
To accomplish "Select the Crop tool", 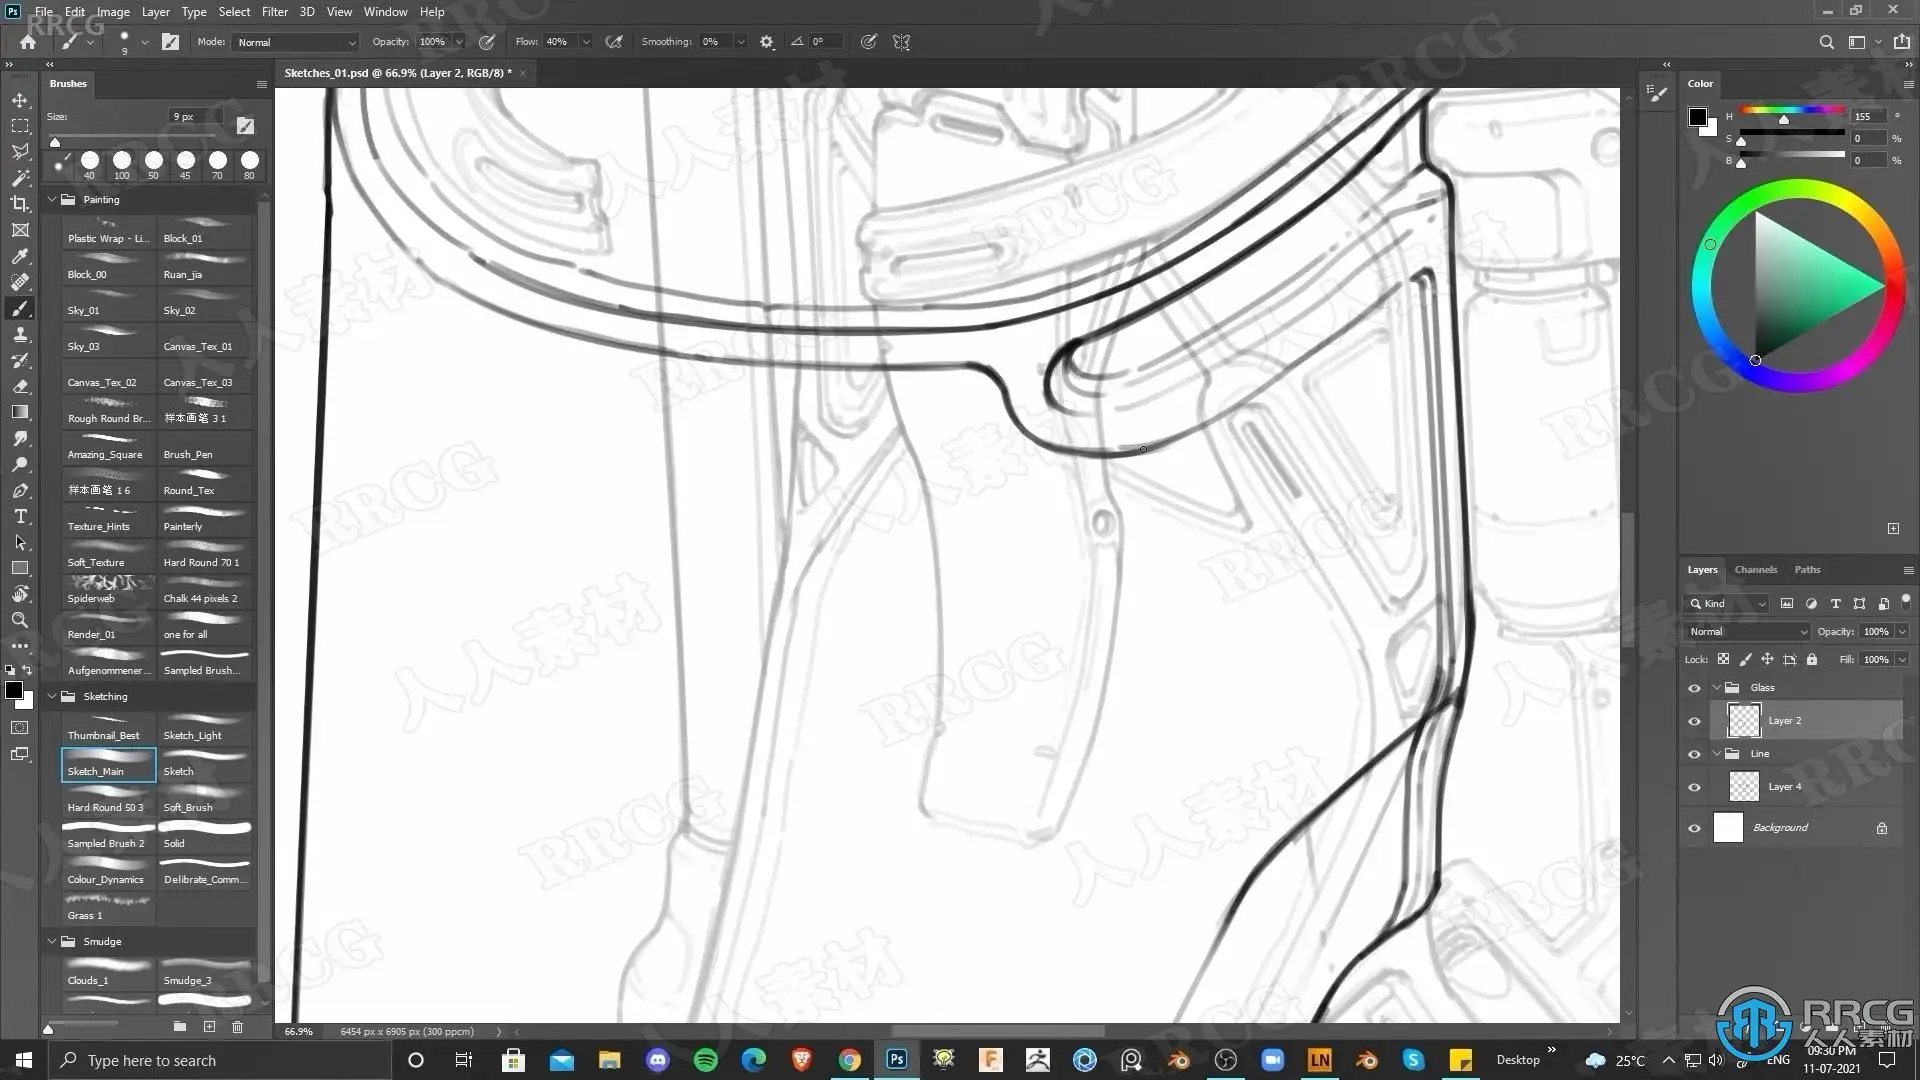I will click(x=20, y=204).
